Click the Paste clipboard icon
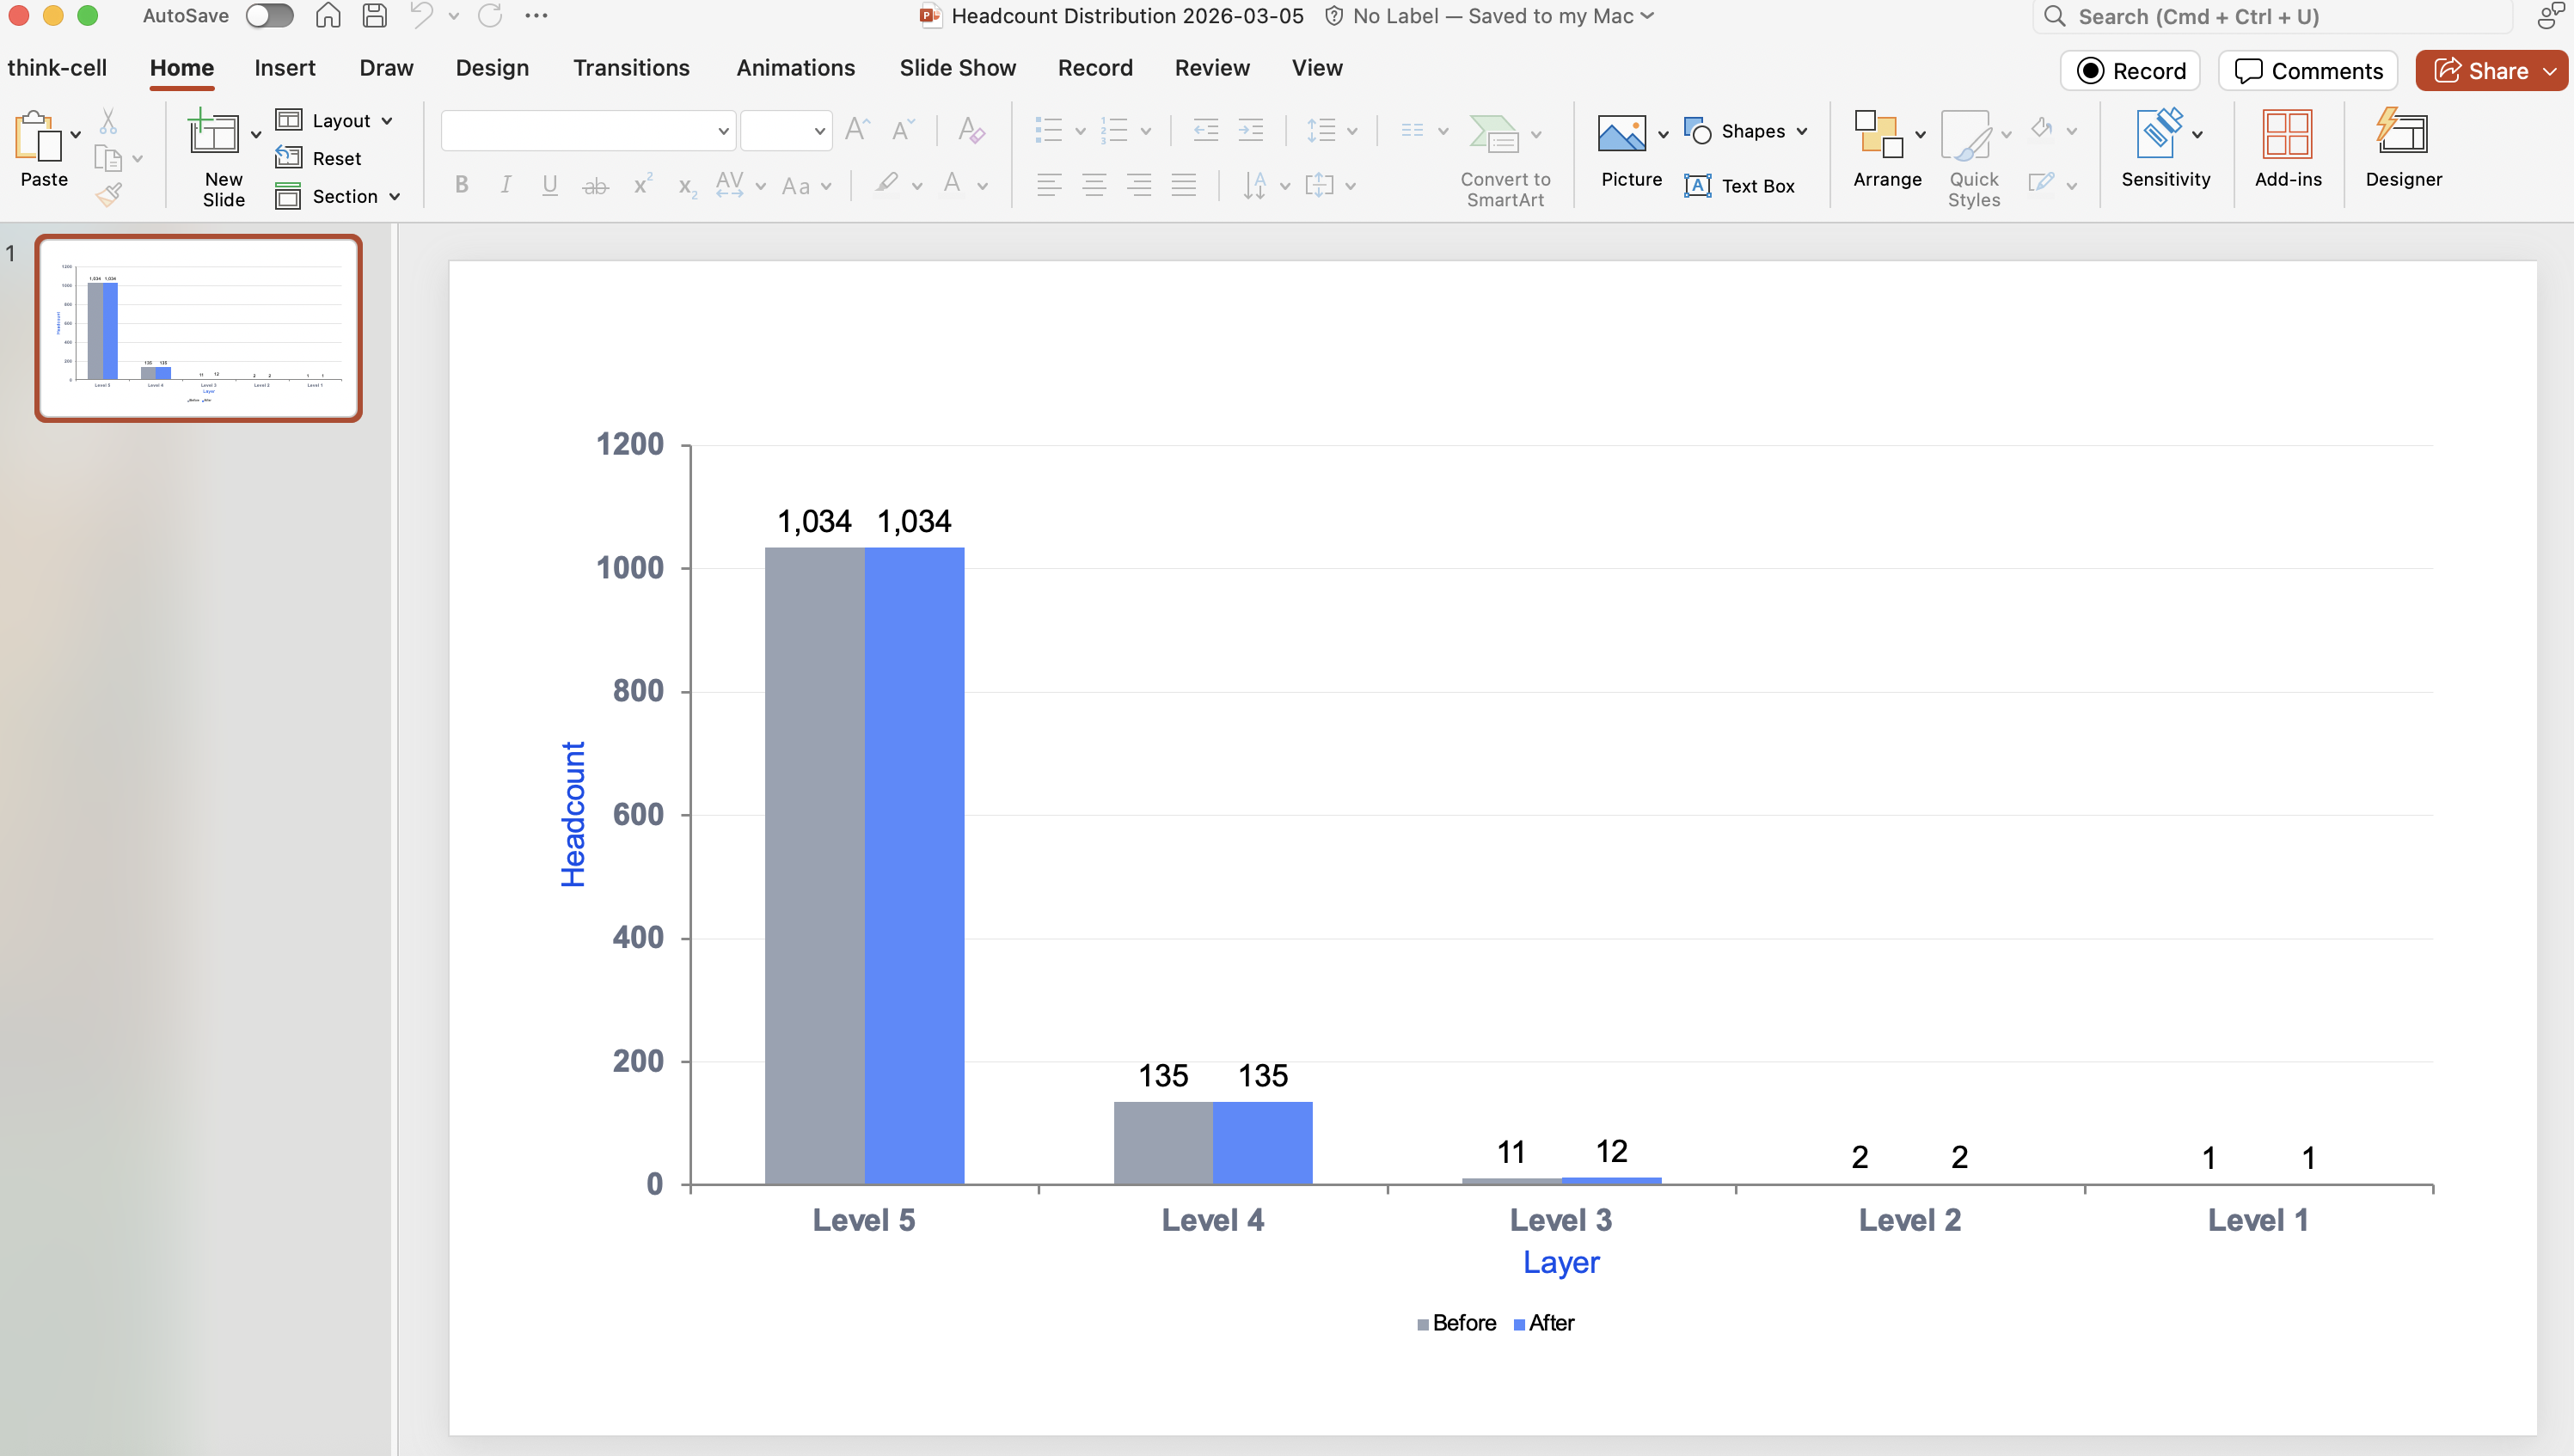This screenshot has width=2574, height=1456. (x=38, y=137)
